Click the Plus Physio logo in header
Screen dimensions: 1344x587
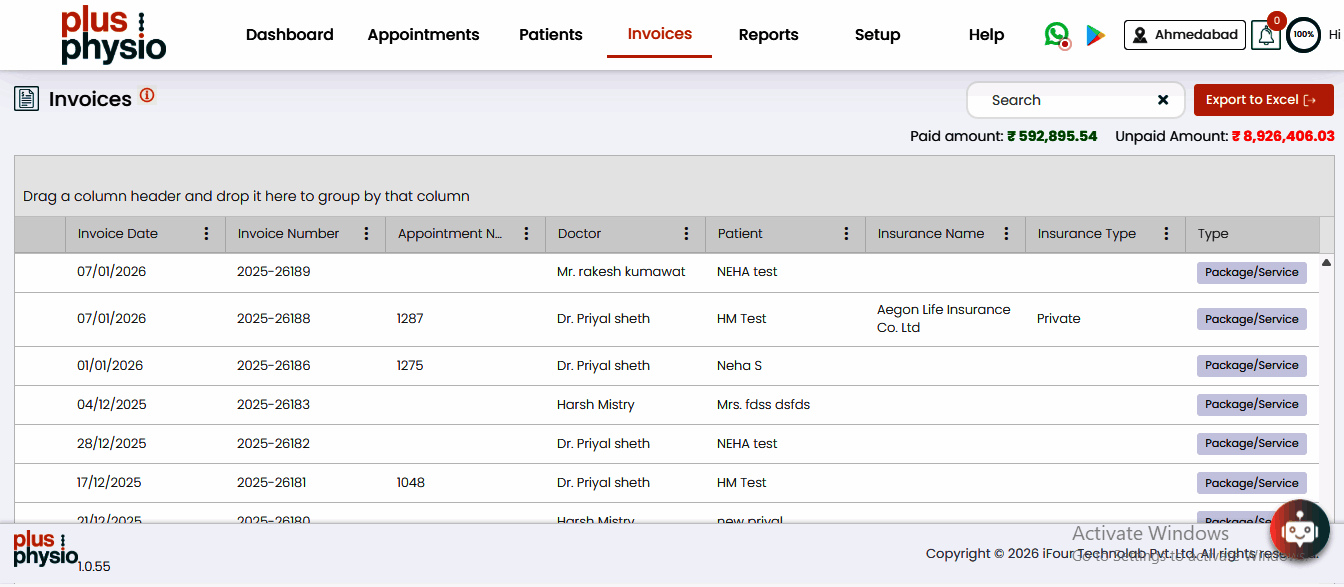pos(113,36)
